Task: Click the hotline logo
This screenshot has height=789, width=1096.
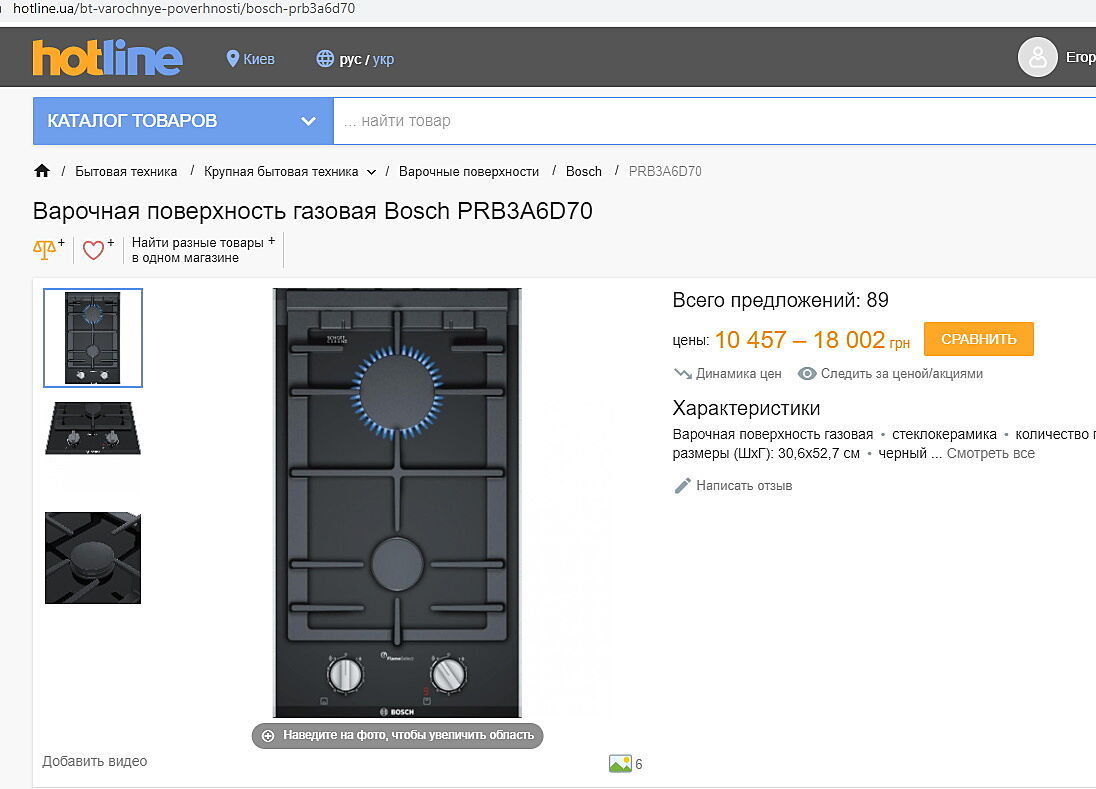Action: 107,58
